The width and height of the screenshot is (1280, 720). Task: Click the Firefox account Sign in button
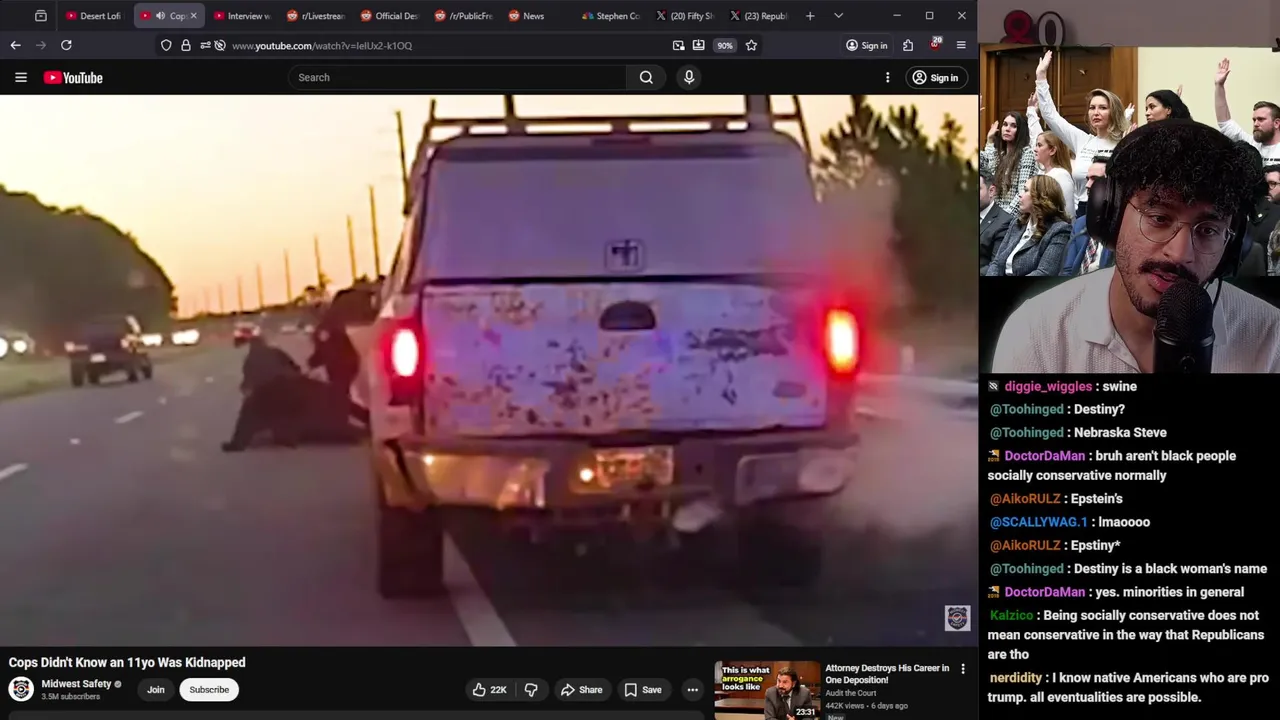tap(866, 45)
